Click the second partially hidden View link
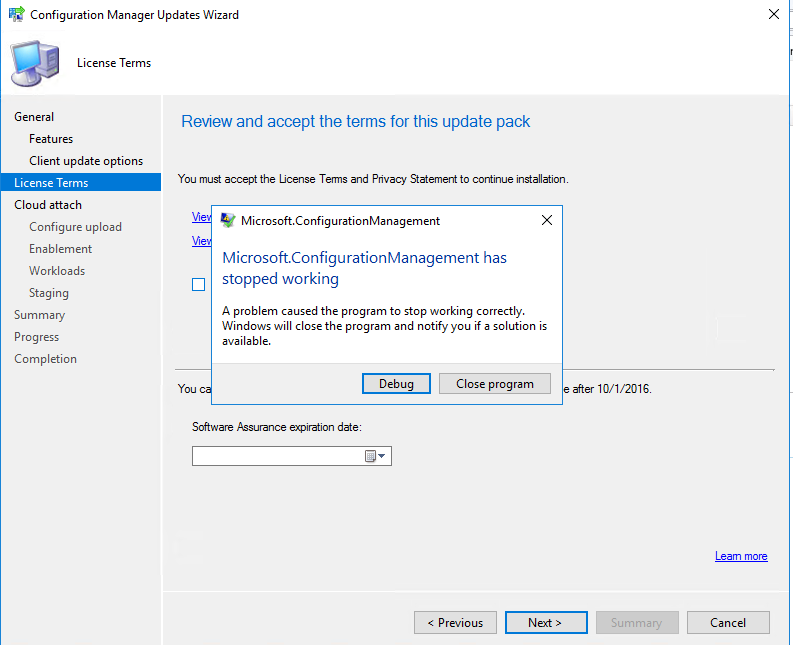The width and height of the screenshot is (793, 645). pos(201,240)
